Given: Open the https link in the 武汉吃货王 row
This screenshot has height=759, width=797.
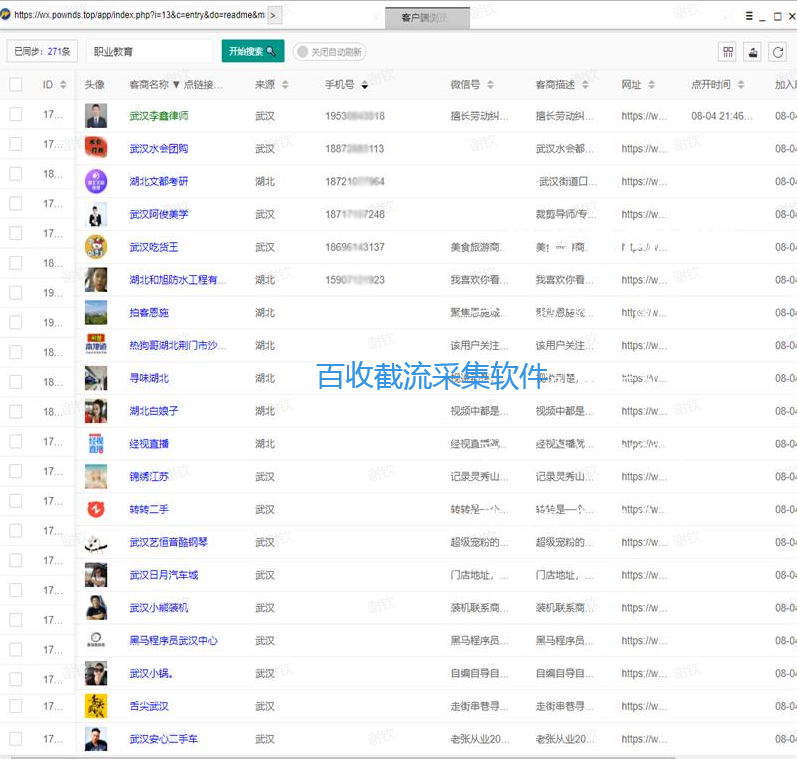Looking at the screenshot, I should point(644,247).
